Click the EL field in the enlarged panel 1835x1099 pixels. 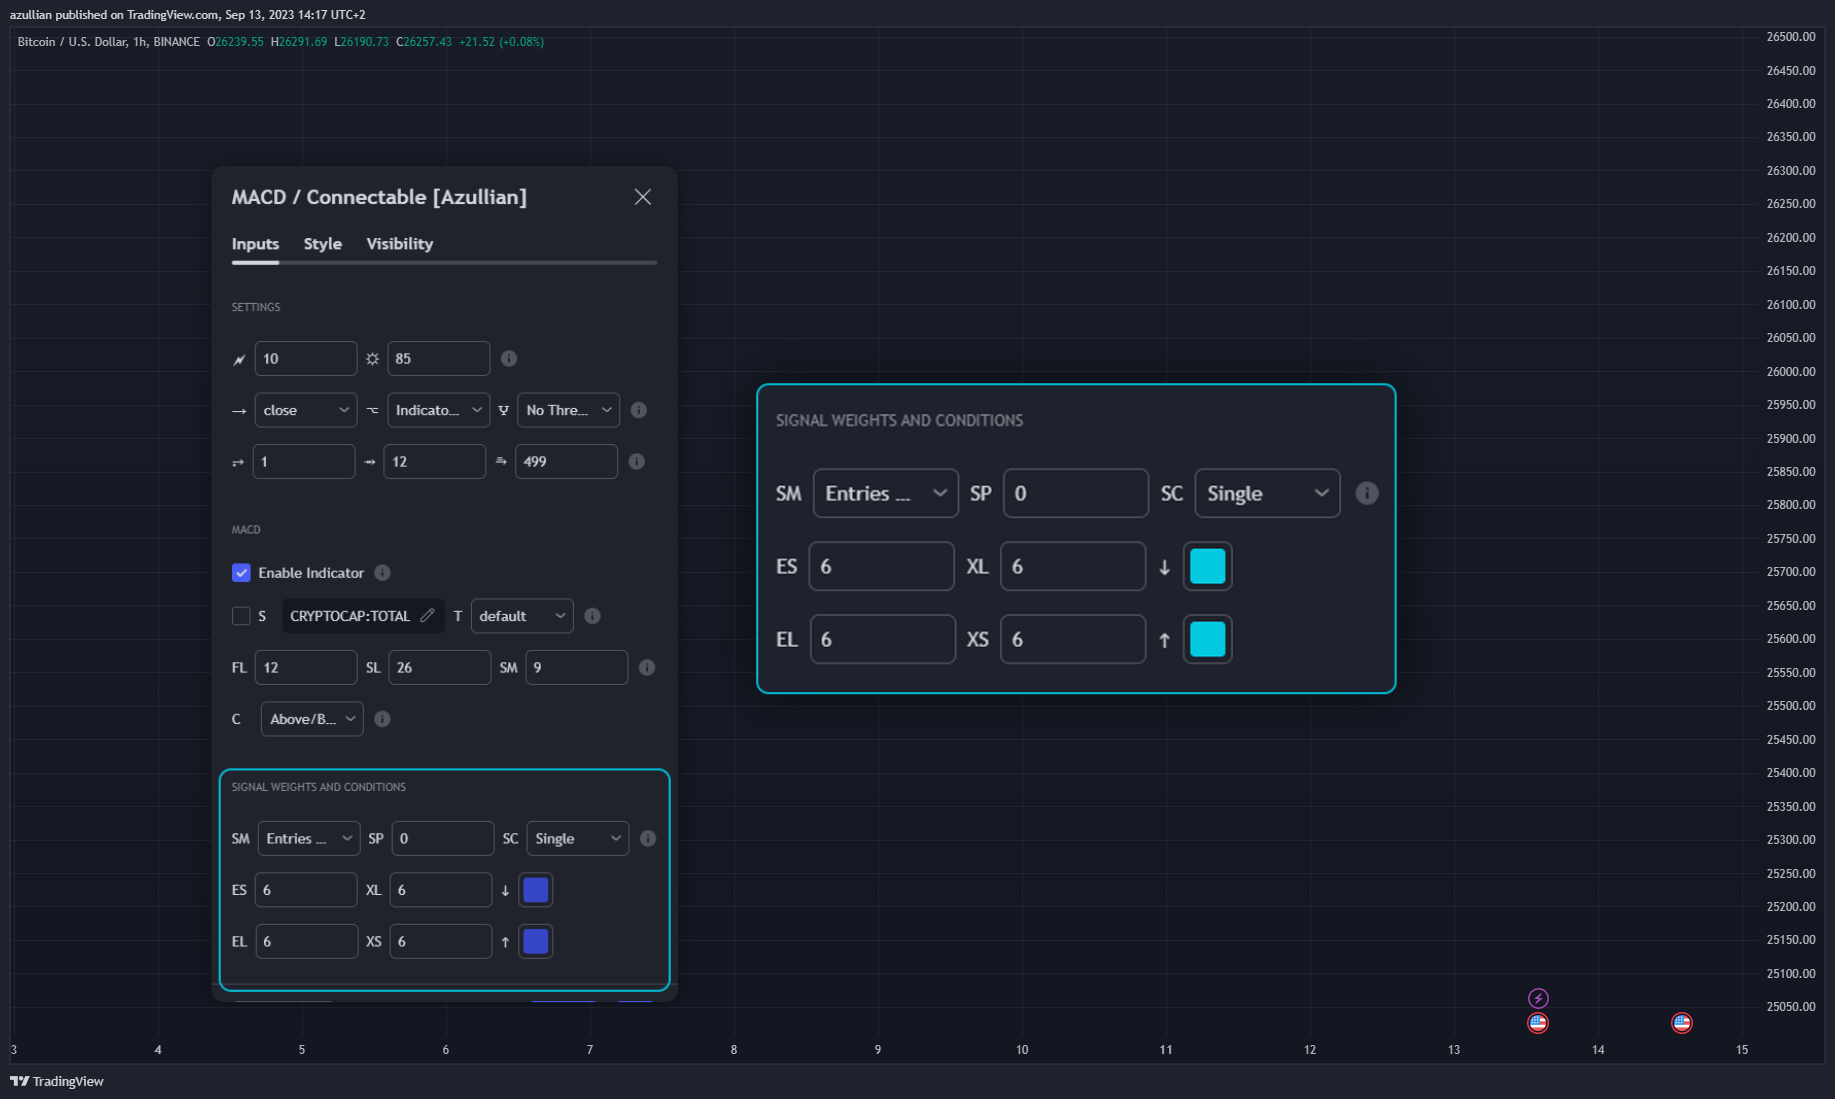883,639
